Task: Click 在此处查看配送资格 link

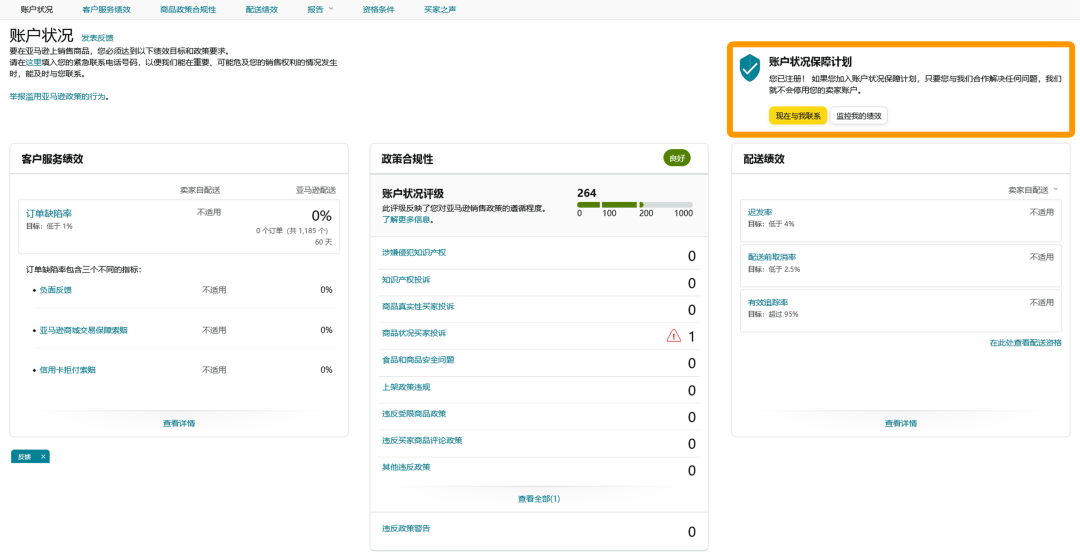Action: point(1025,343)
